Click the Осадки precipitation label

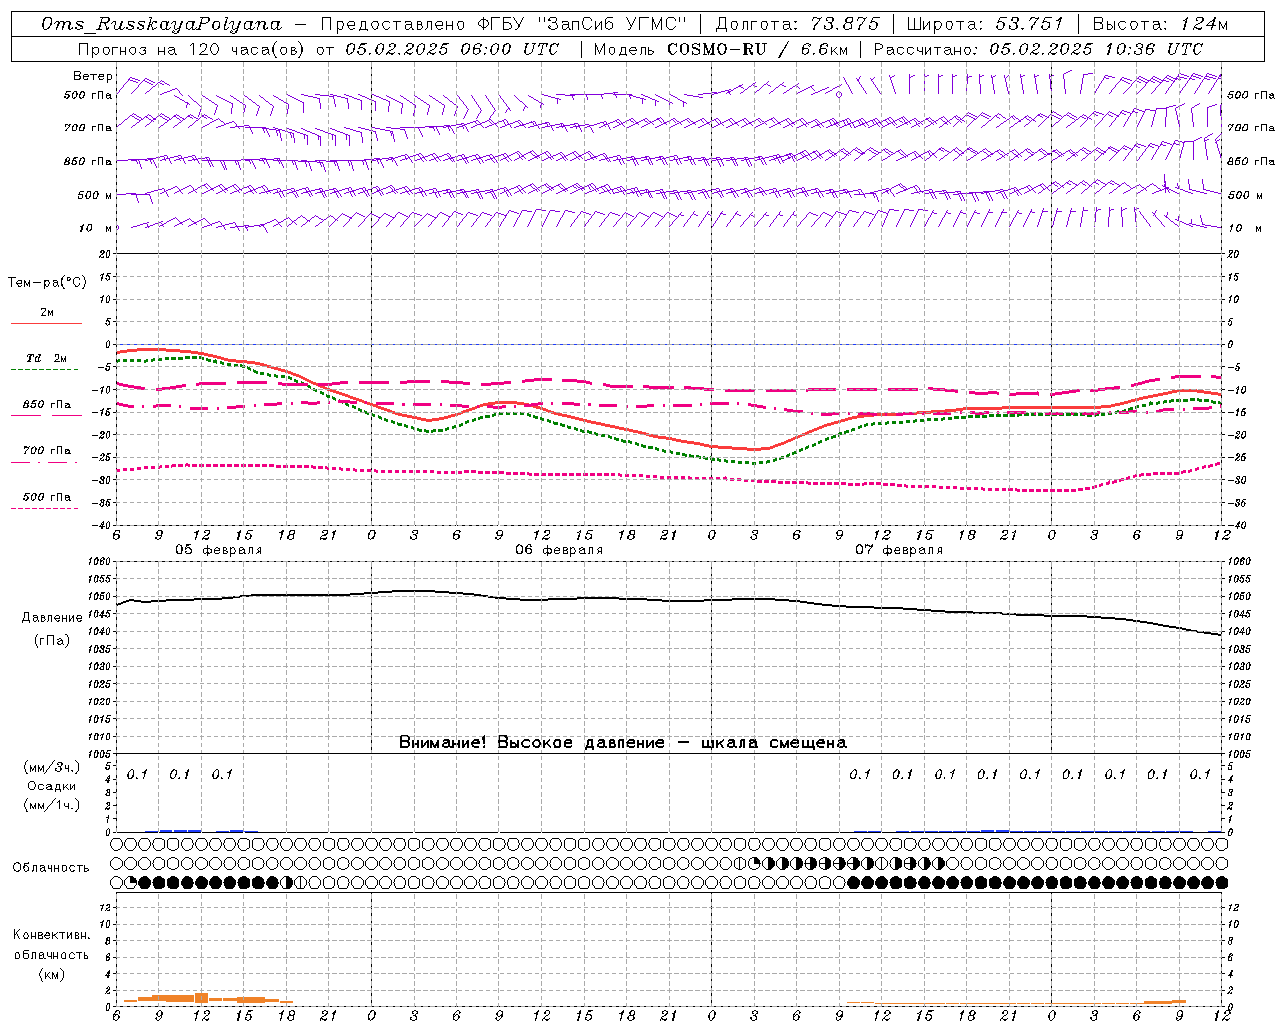[52, 786]
